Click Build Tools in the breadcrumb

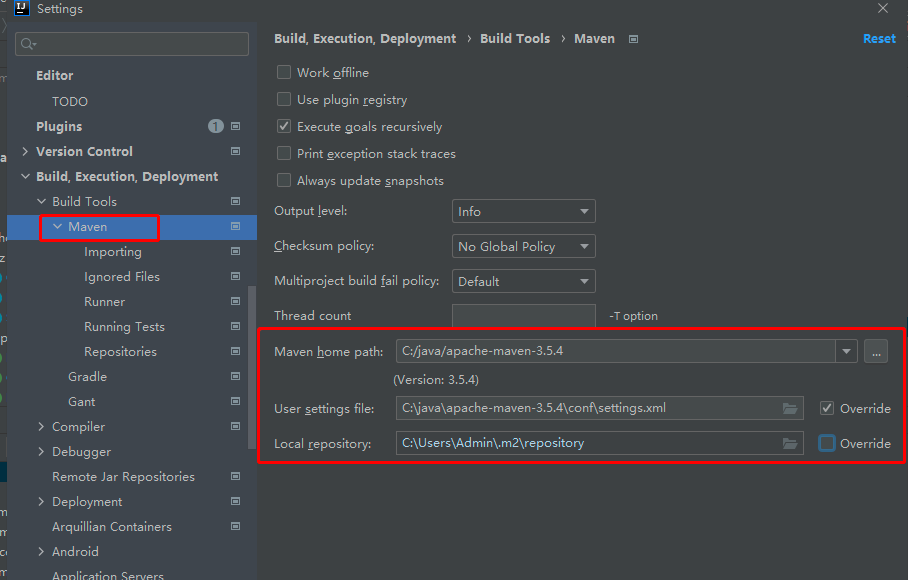(x=515, y=39)
